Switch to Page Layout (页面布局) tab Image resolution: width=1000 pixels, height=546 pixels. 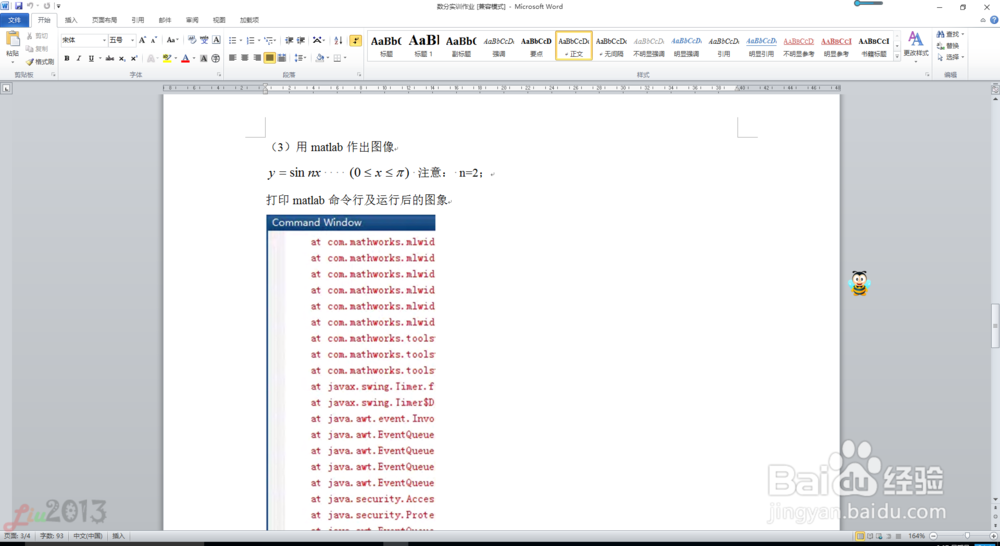click(104, 20)
